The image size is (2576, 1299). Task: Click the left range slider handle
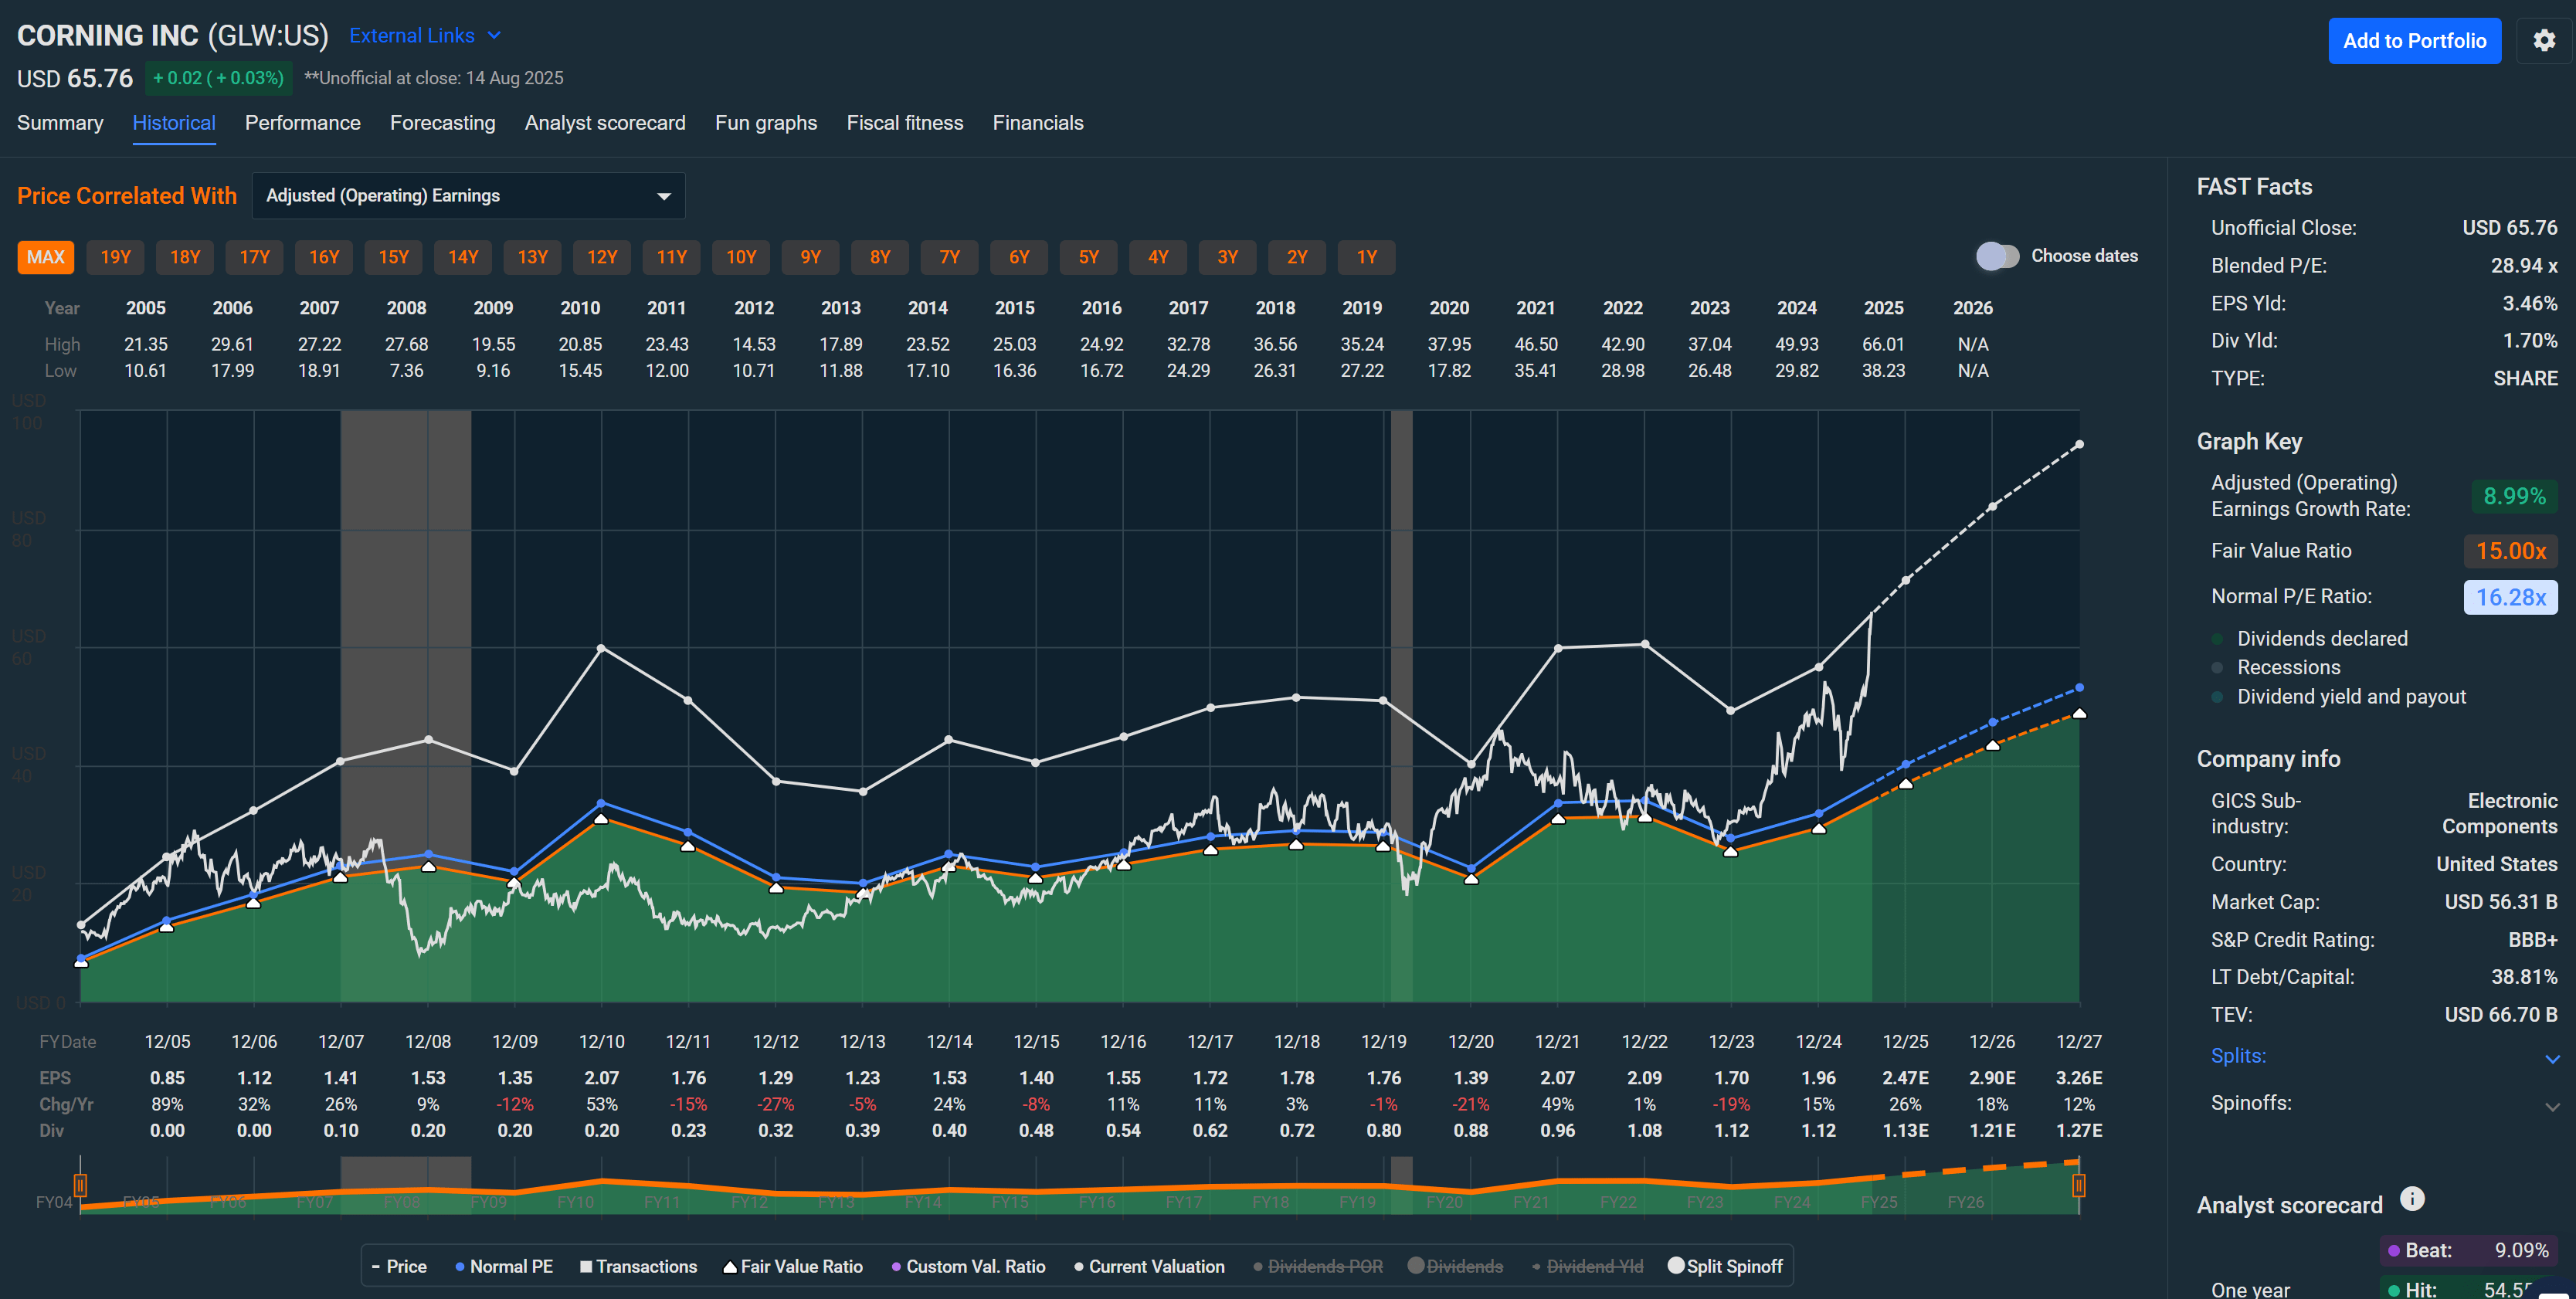[x=80, y=1186]
